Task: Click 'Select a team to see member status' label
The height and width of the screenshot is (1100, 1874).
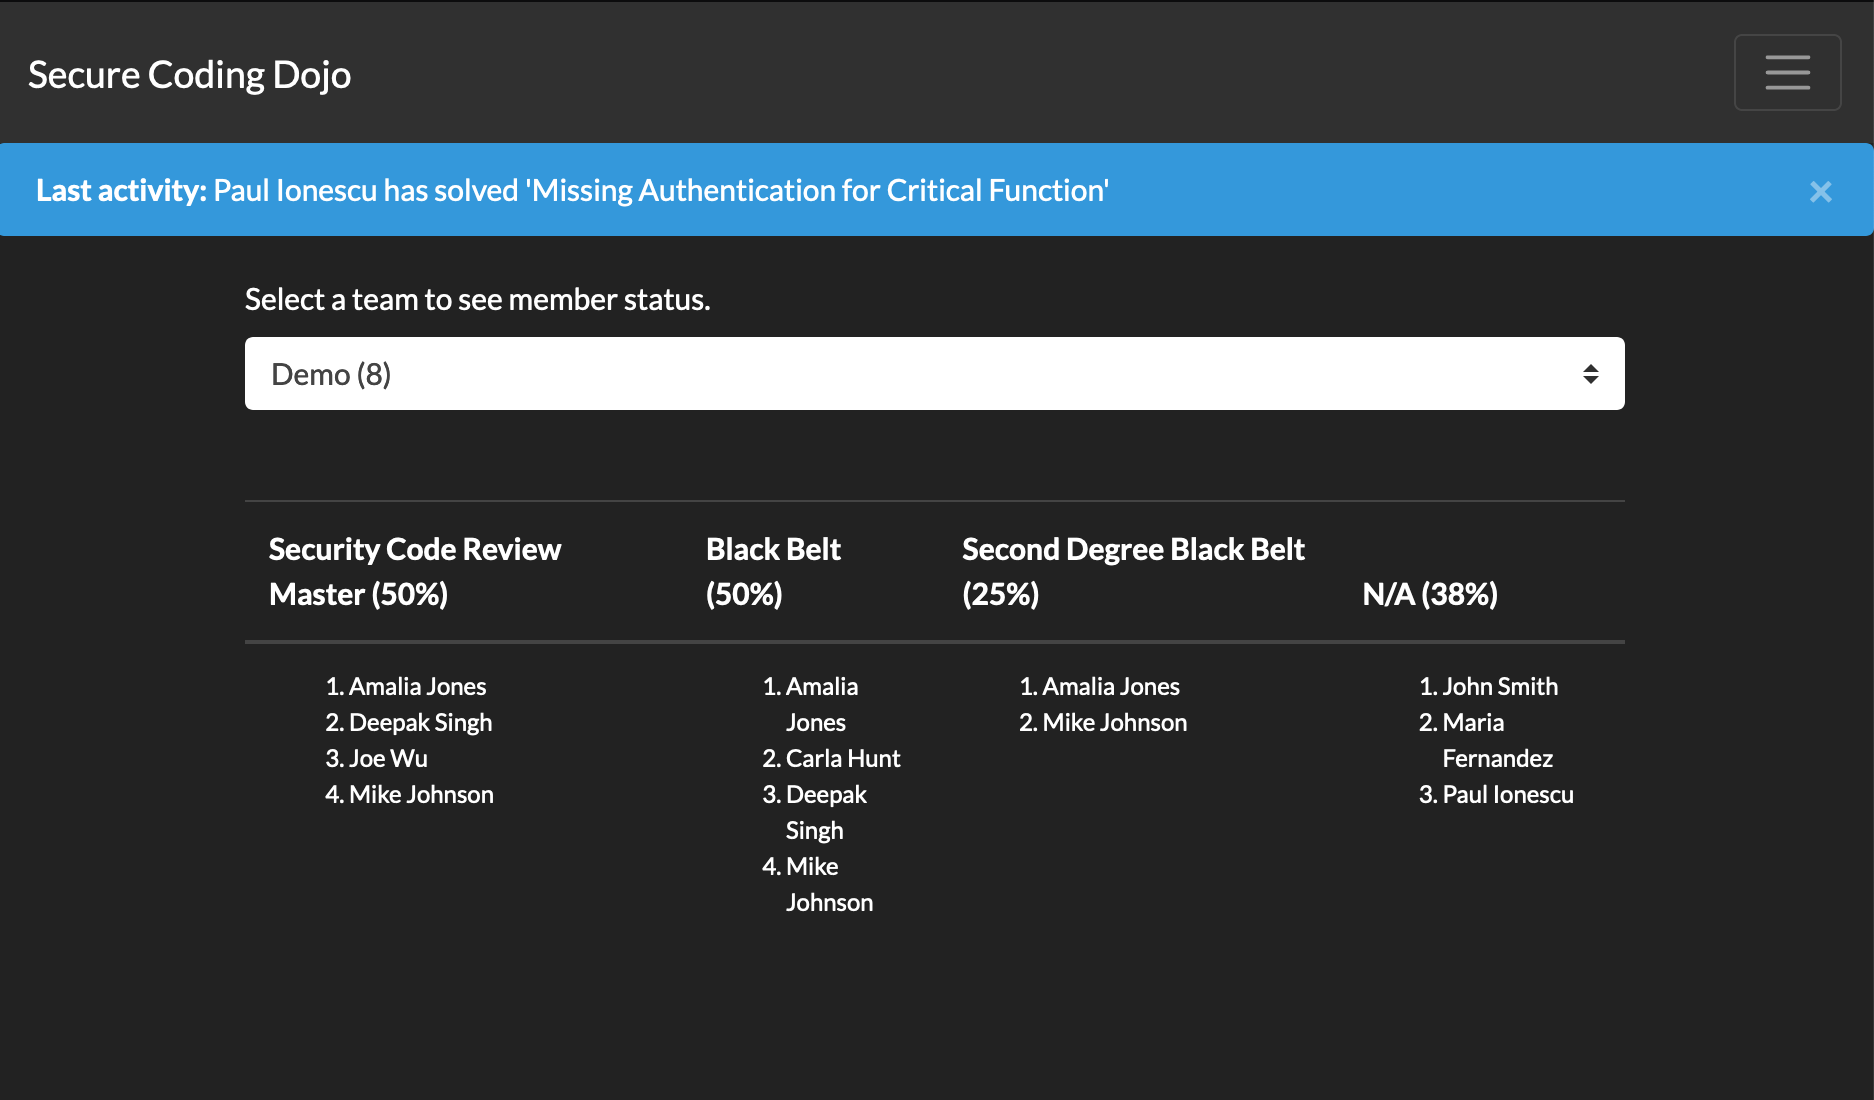Action: (x=477, y=300)
